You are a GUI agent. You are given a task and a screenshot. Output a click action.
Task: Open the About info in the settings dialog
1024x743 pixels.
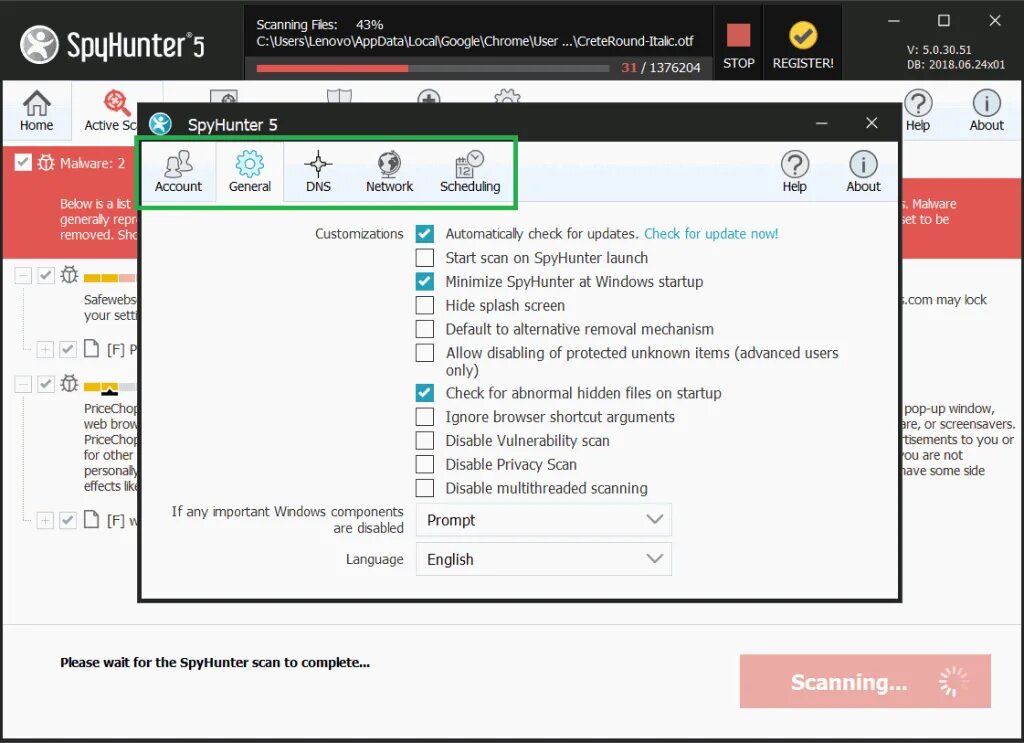click(x=863, y=170)
